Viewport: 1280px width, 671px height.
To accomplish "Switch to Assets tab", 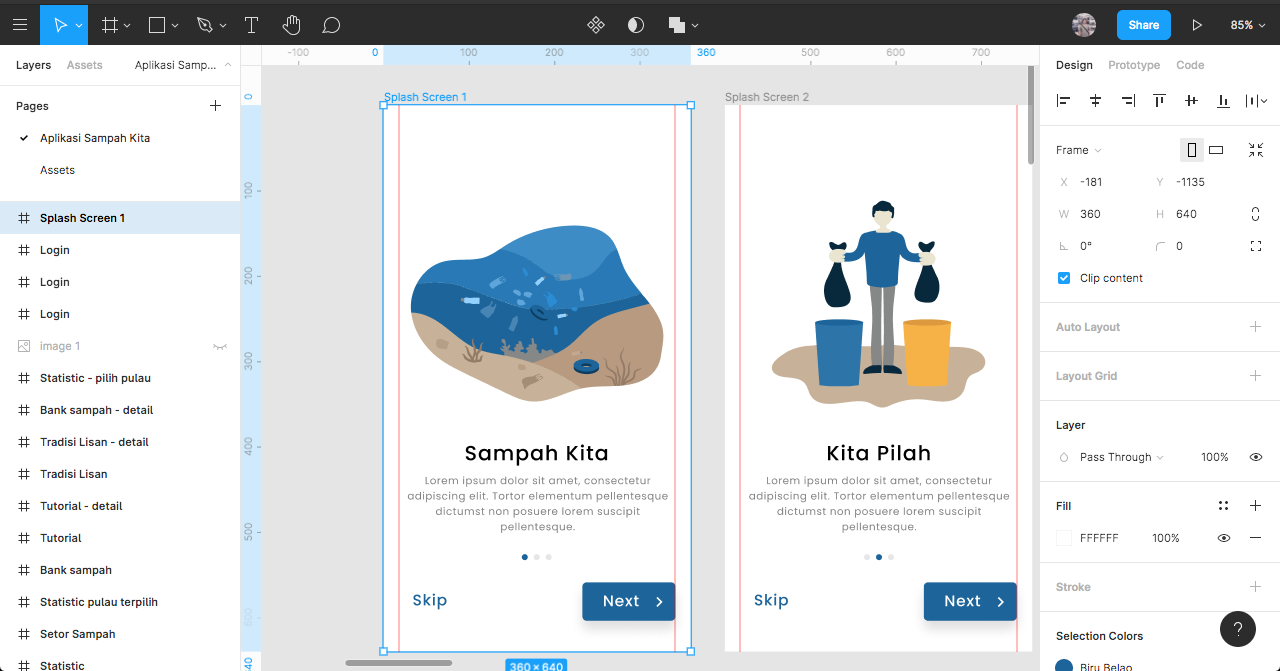I will (84, 65).
